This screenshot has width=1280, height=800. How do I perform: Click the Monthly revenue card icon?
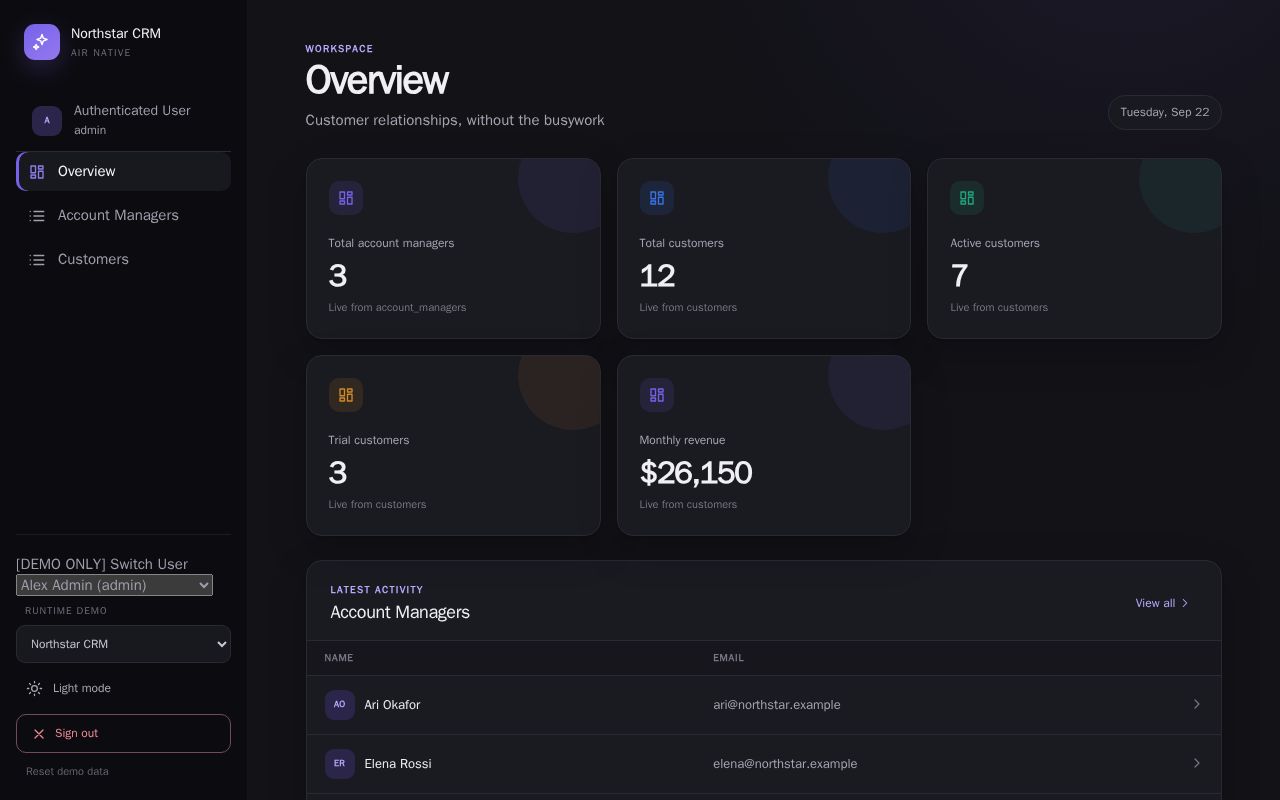coord(657,395)
